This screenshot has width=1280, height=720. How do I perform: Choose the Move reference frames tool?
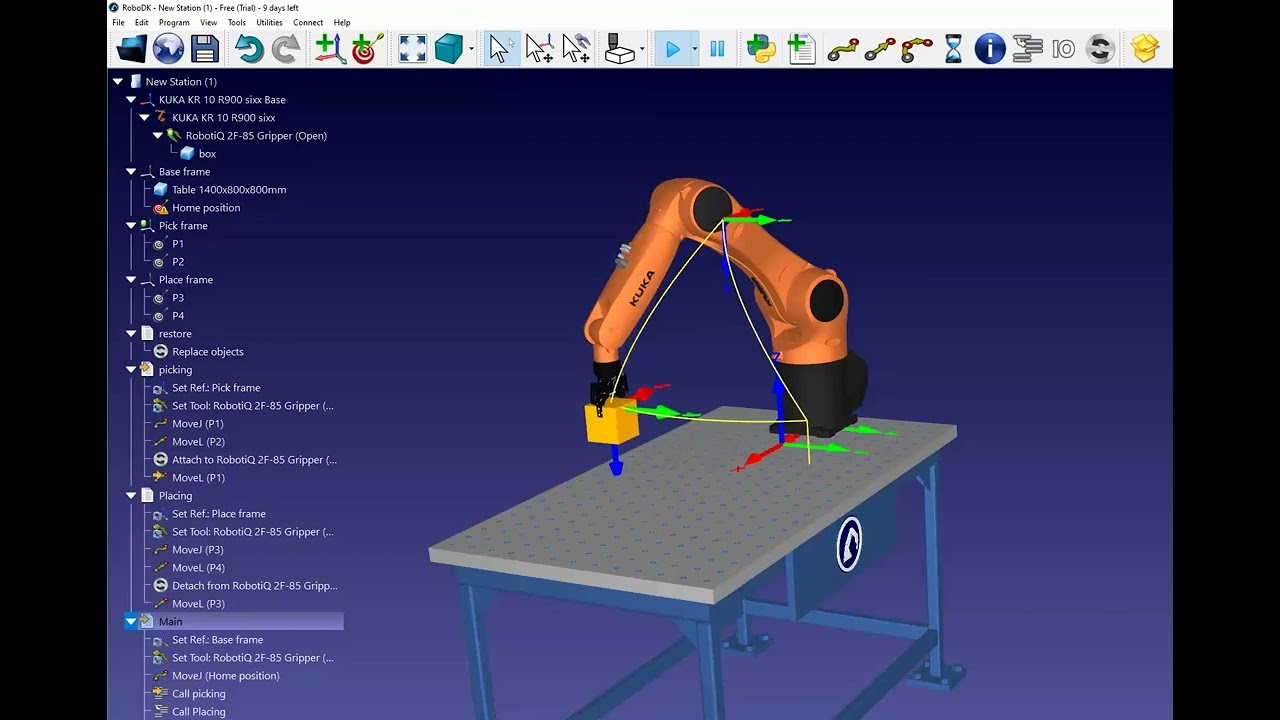tap(539, 48)
